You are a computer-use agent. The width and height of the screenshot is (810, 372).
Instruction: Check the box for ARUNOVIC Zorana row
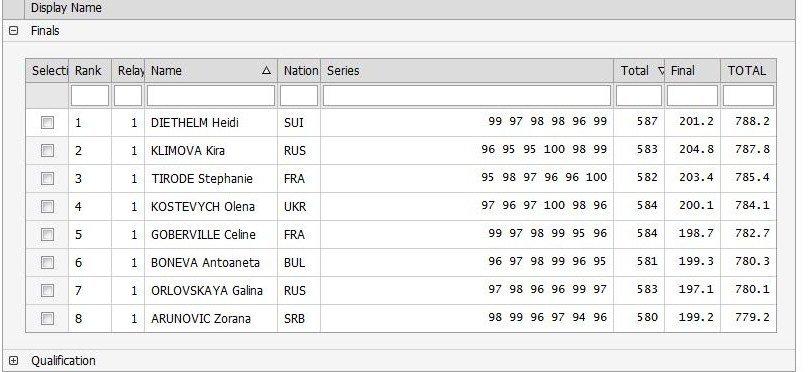(x=47, y=318)
